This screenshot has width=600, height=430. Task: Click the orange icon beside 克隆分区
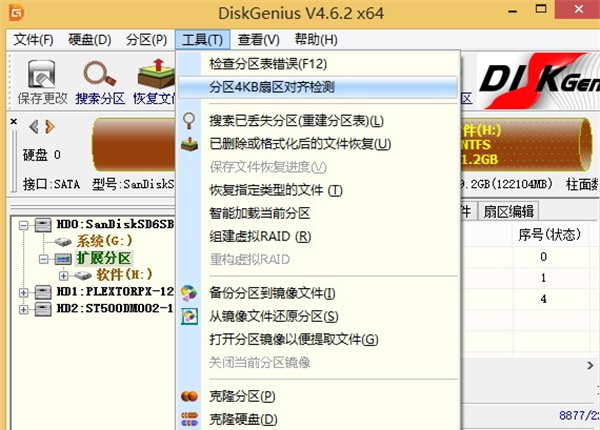click(189, 396)
